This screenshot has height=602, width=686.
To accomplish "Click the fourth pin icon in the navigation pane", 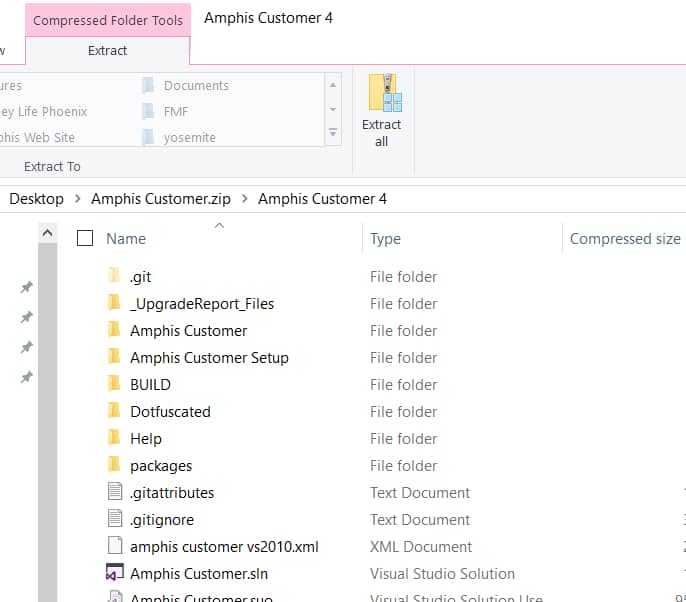I will (x=27, y=377).
